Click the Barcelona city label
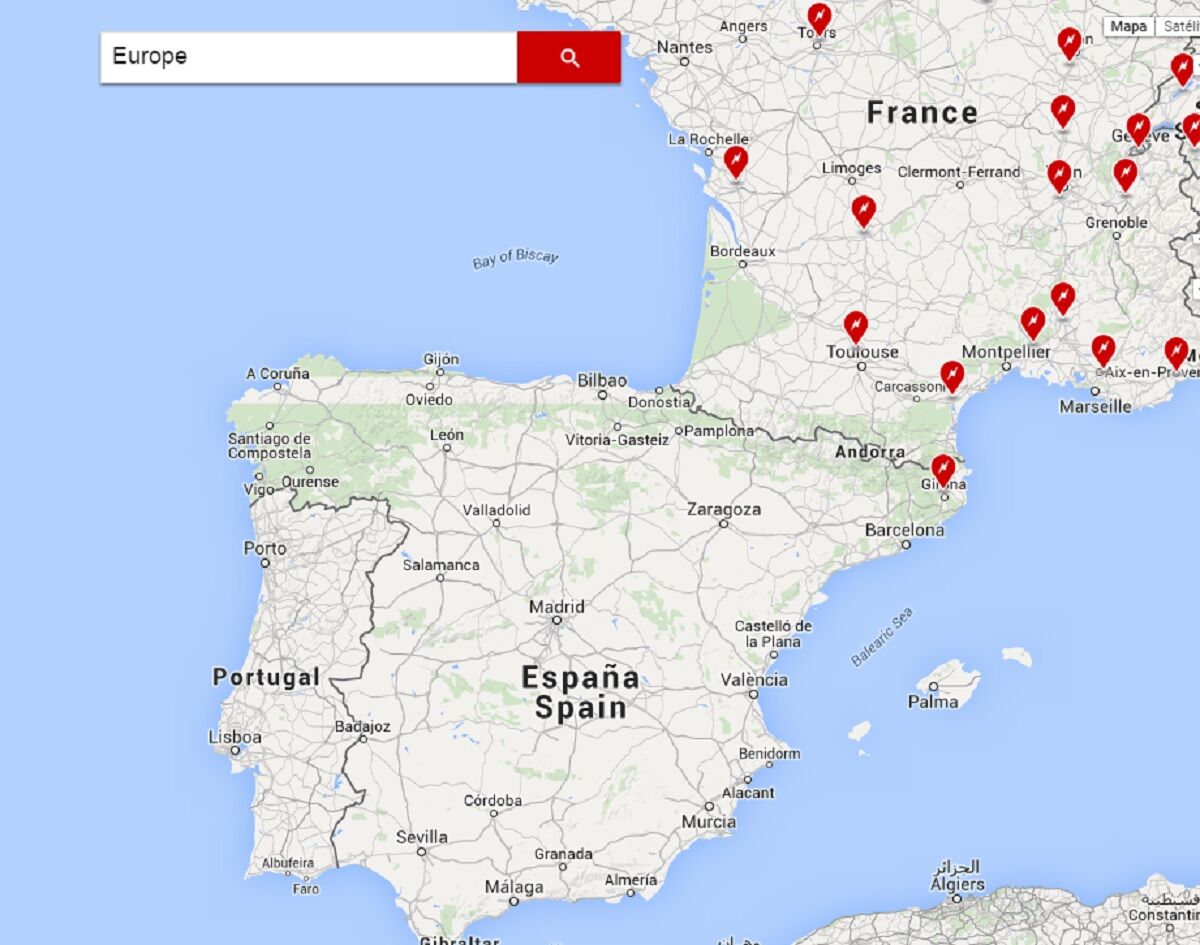 904,530
